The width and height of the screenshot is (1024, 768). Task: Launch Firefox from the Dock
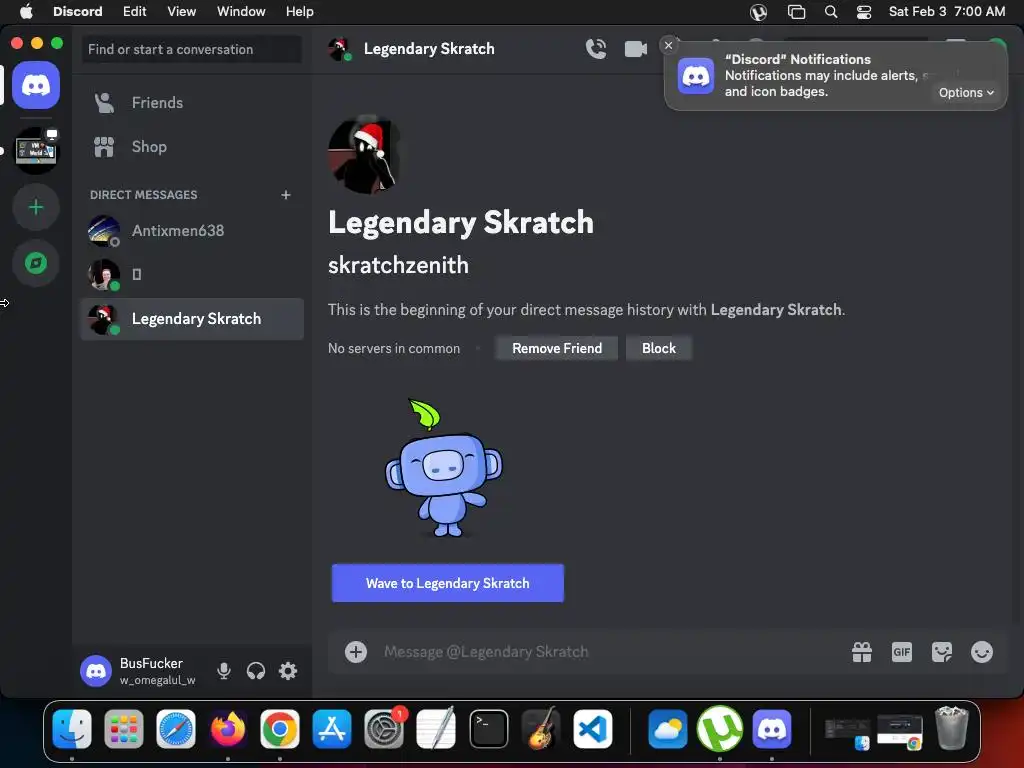pos(228,729)
